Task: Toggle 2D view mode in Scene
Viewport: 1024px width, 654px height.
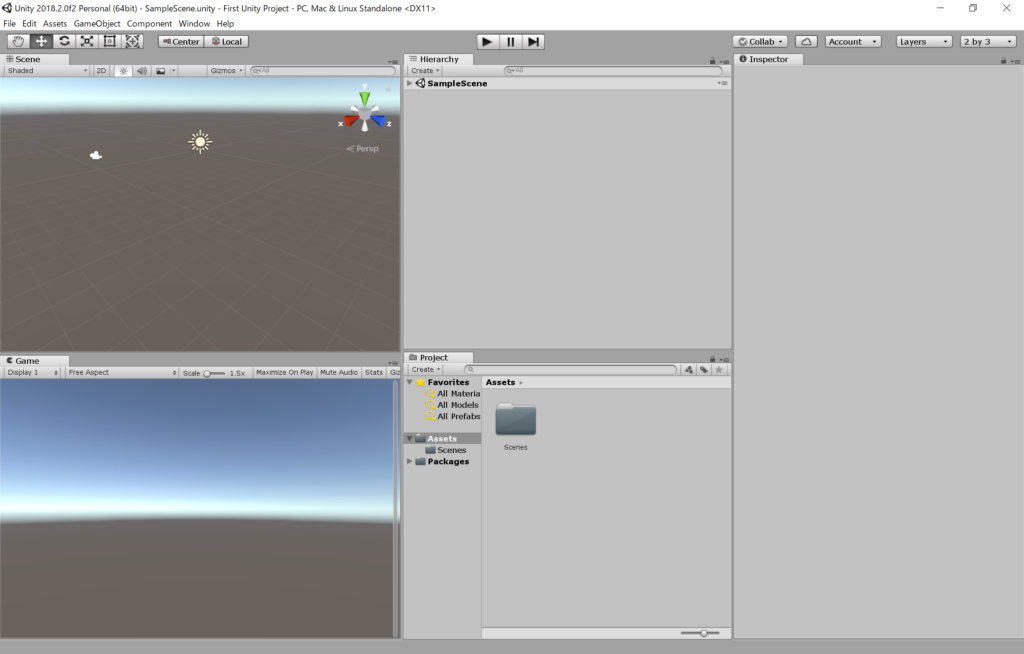Action: tap(101, 71)
